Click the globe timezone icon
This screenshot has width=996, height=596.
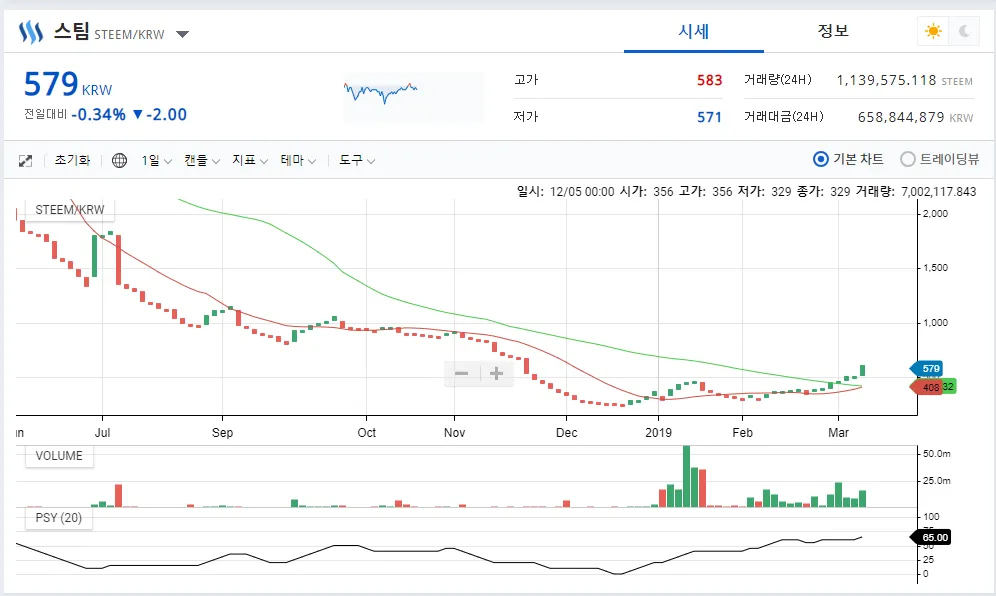click(119, 160)
